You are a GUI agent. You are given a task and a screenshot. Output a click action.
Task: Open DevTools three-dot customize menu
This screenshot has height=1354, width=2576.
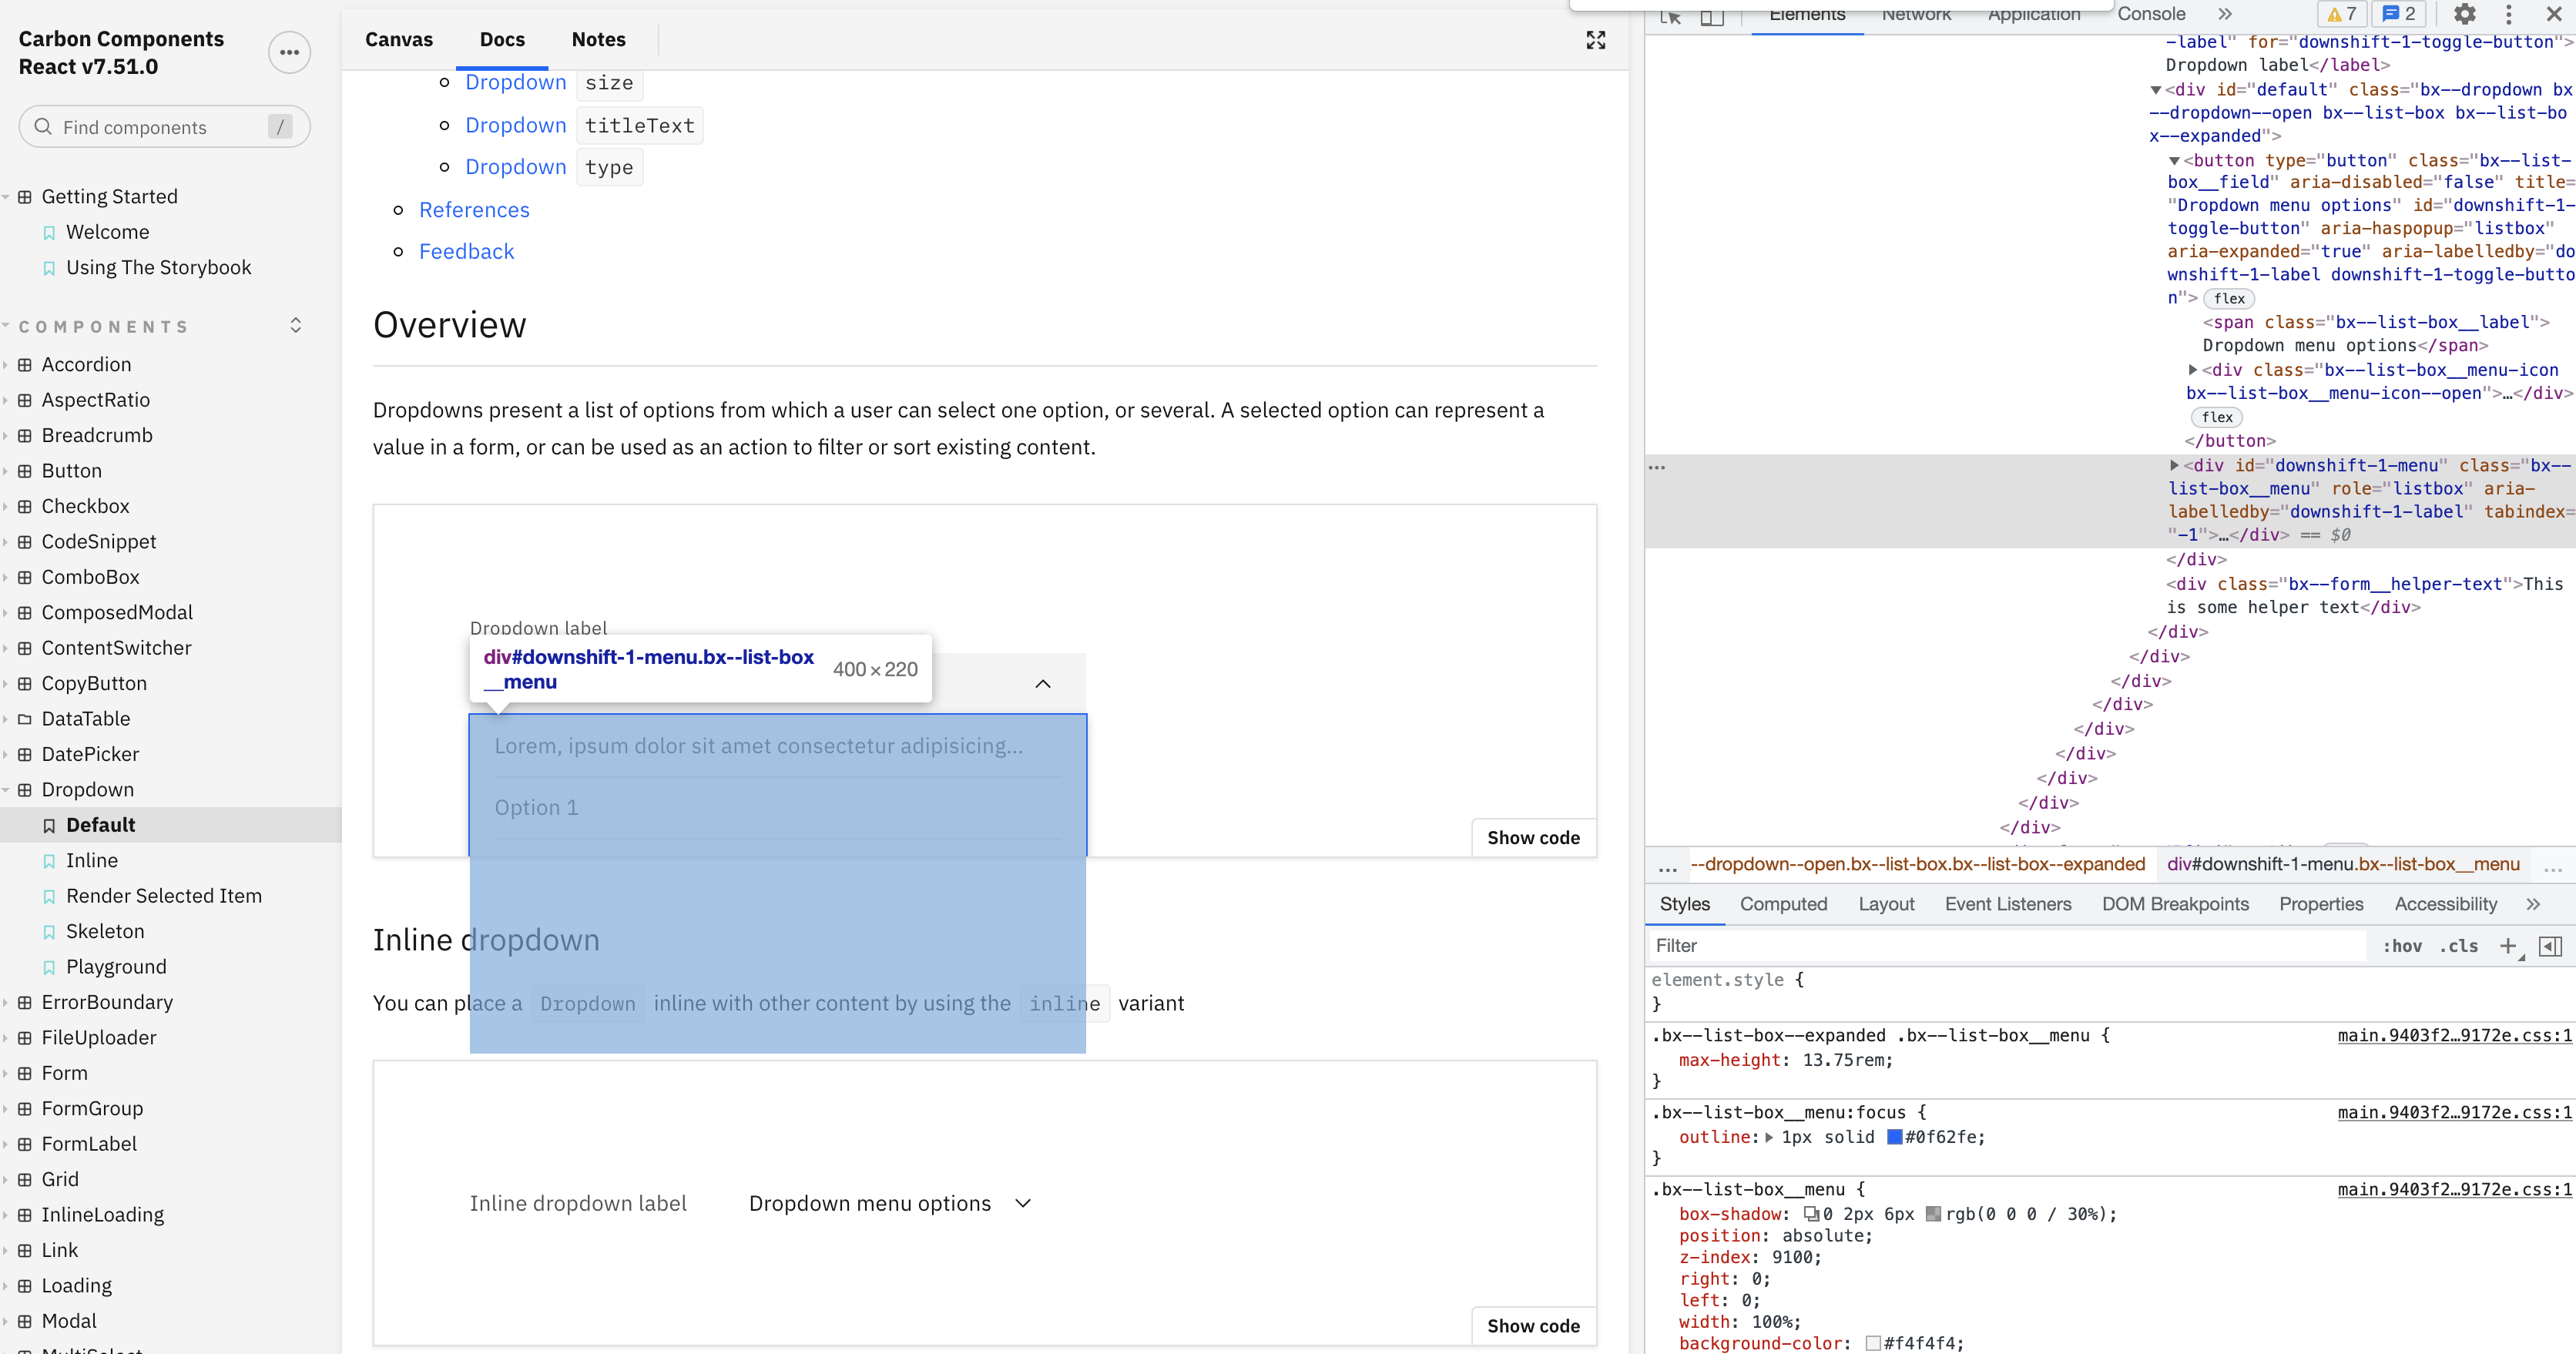point(2508,14)
